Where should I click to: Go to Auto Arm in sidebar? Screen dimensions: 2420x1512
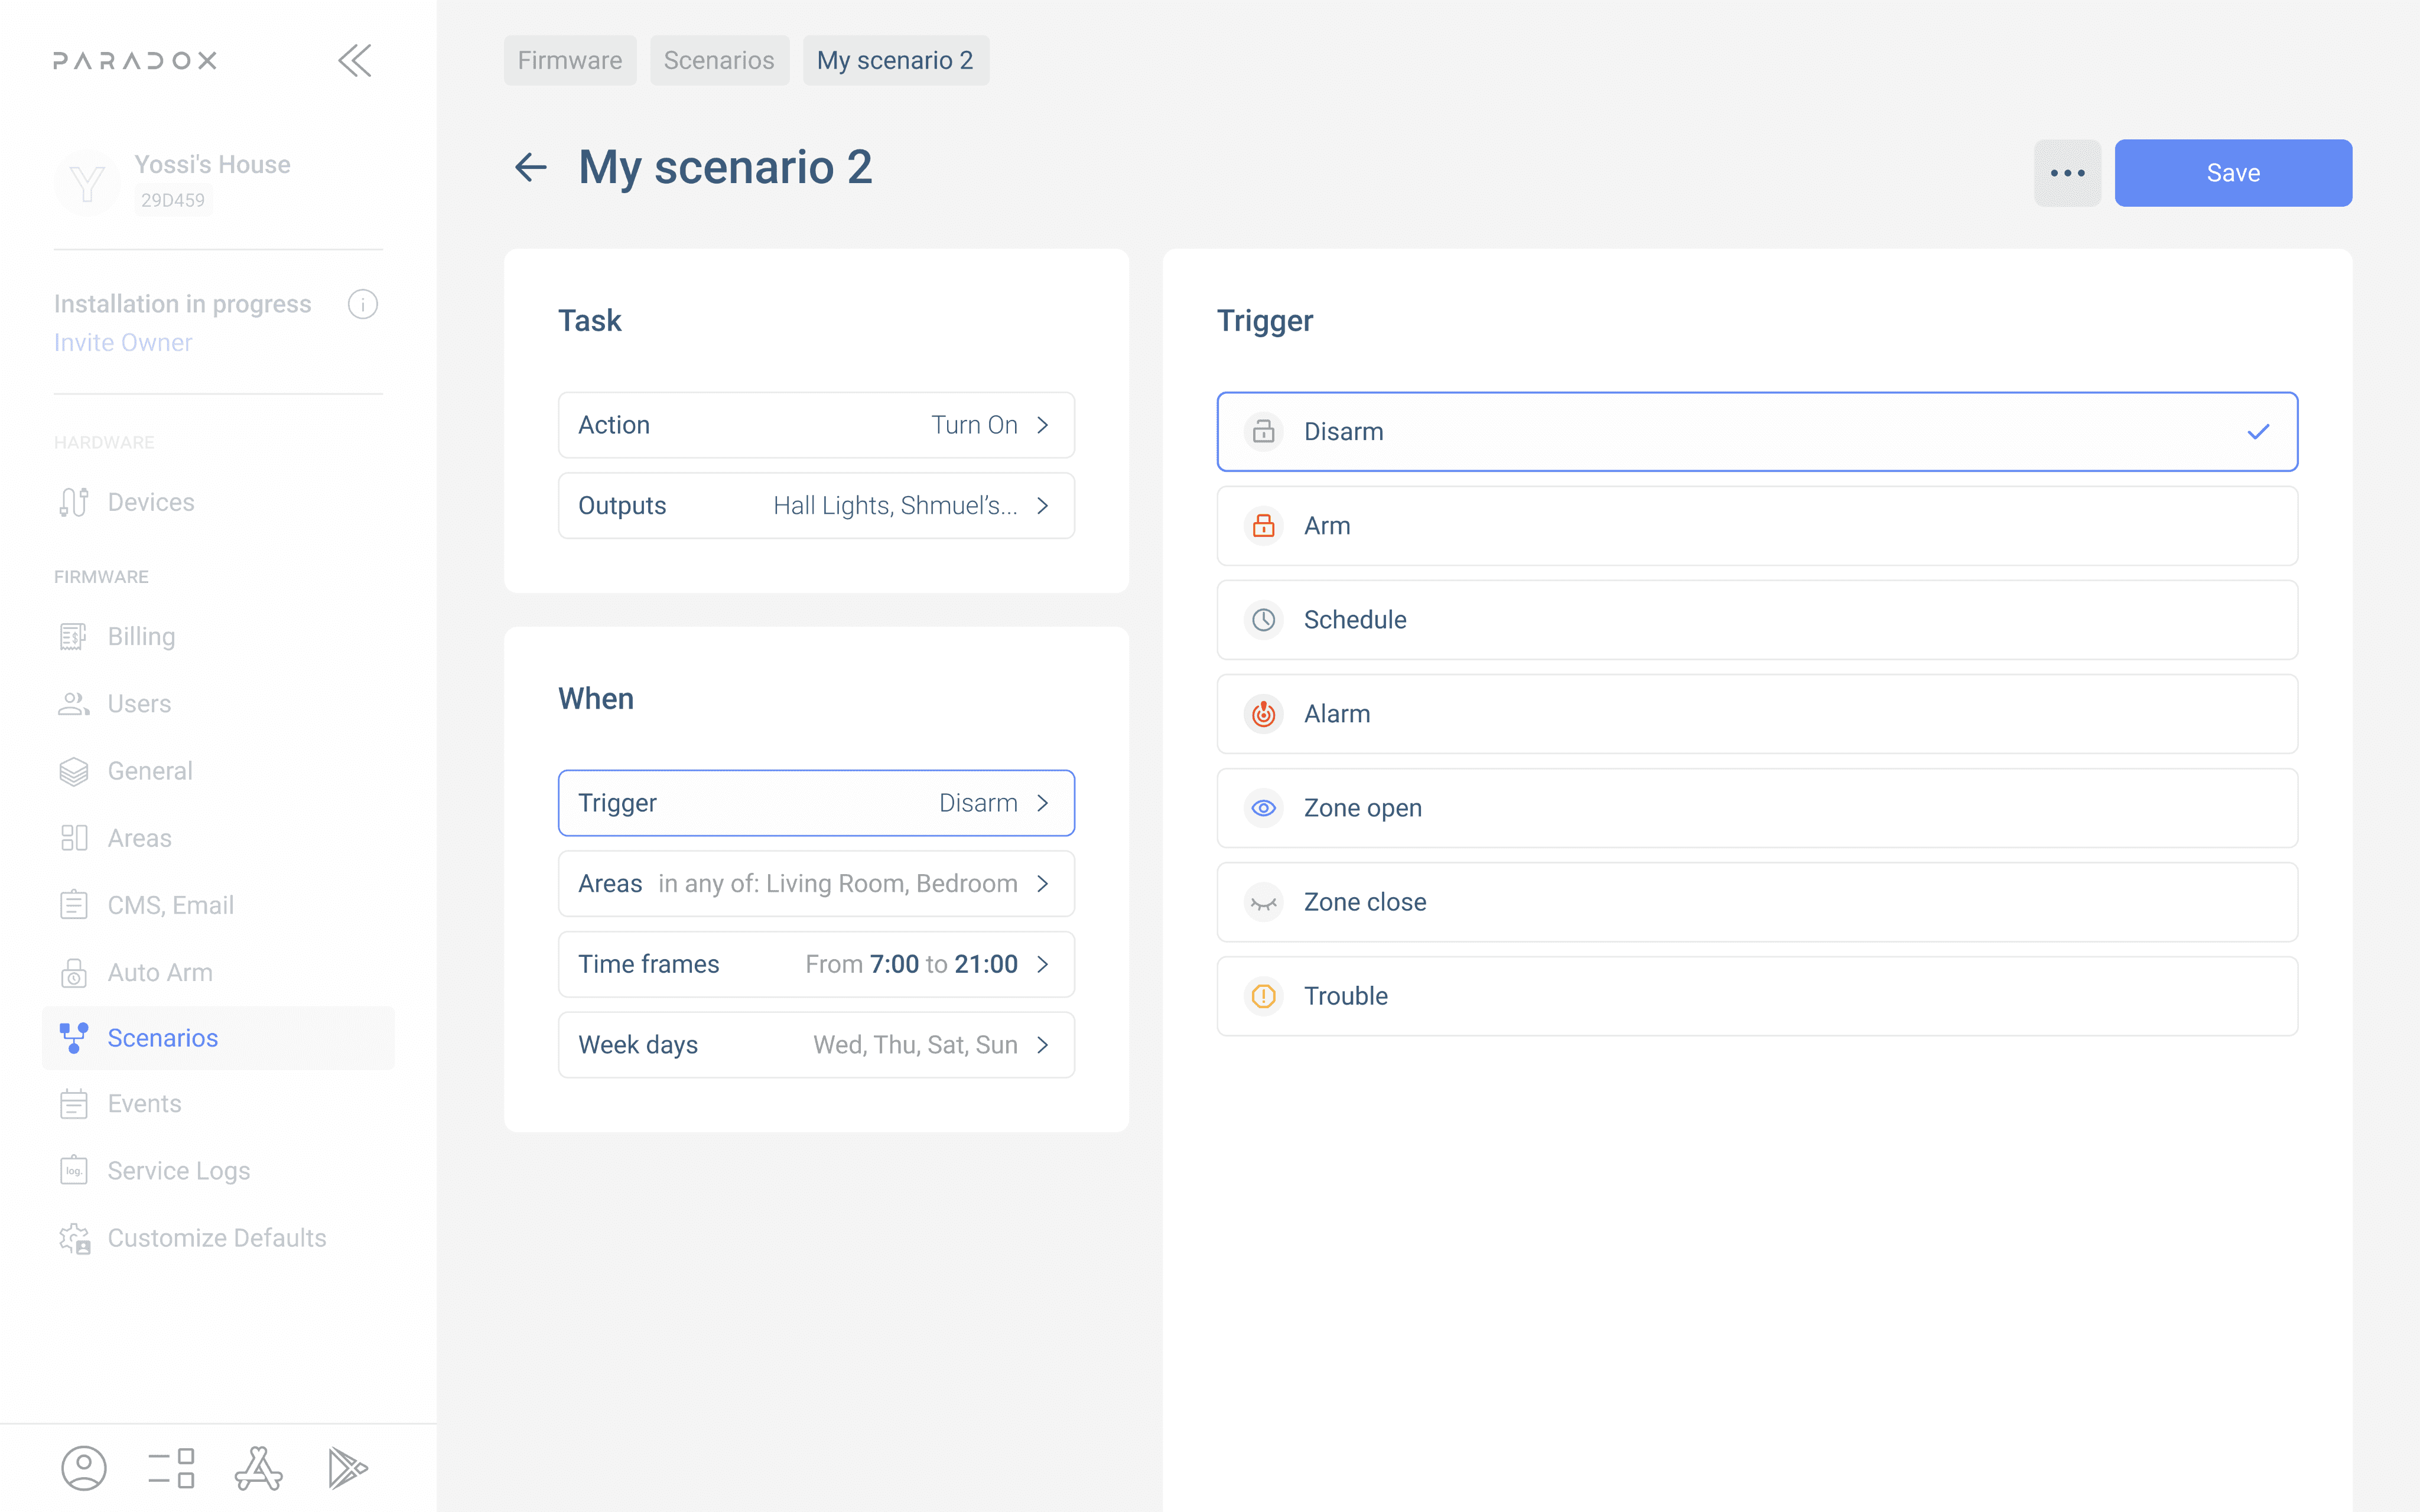[160, 972]
